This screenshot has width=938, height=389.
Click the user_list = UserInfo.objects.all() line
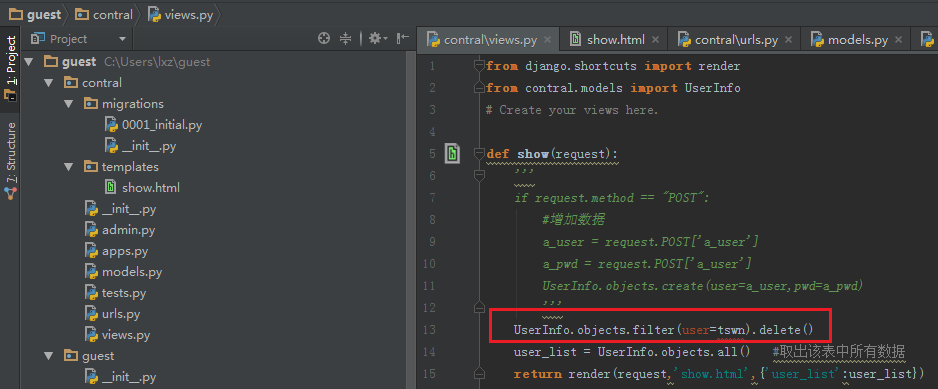click(632, 352)
